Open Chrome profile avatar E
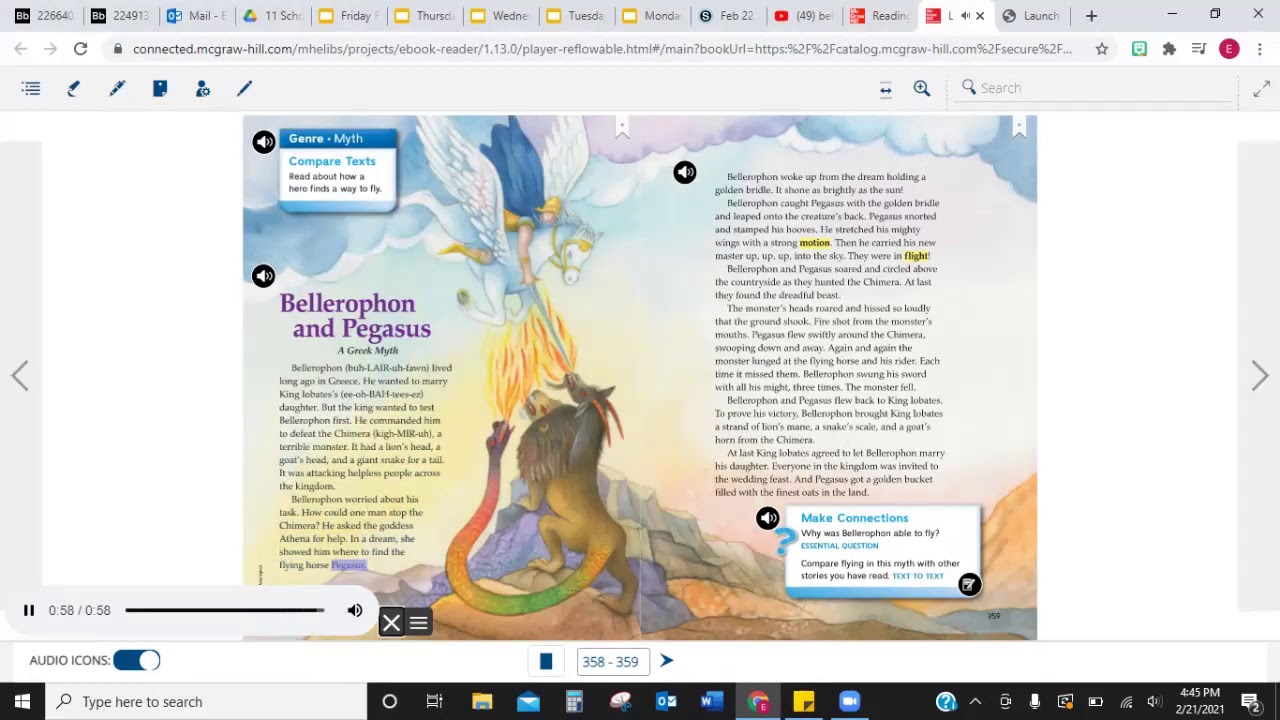1280x720 pixels. [x=1229, y=49]
